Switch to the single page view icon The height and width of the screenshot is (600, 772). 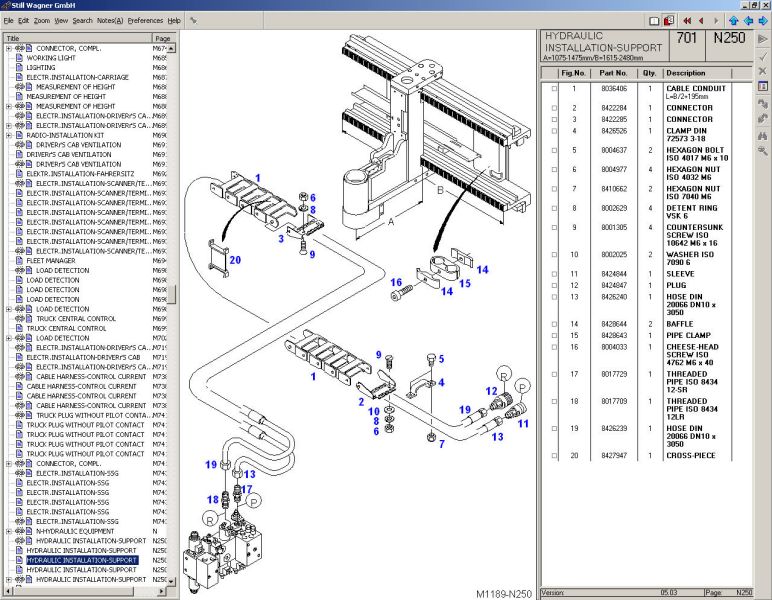coord(654,20)
